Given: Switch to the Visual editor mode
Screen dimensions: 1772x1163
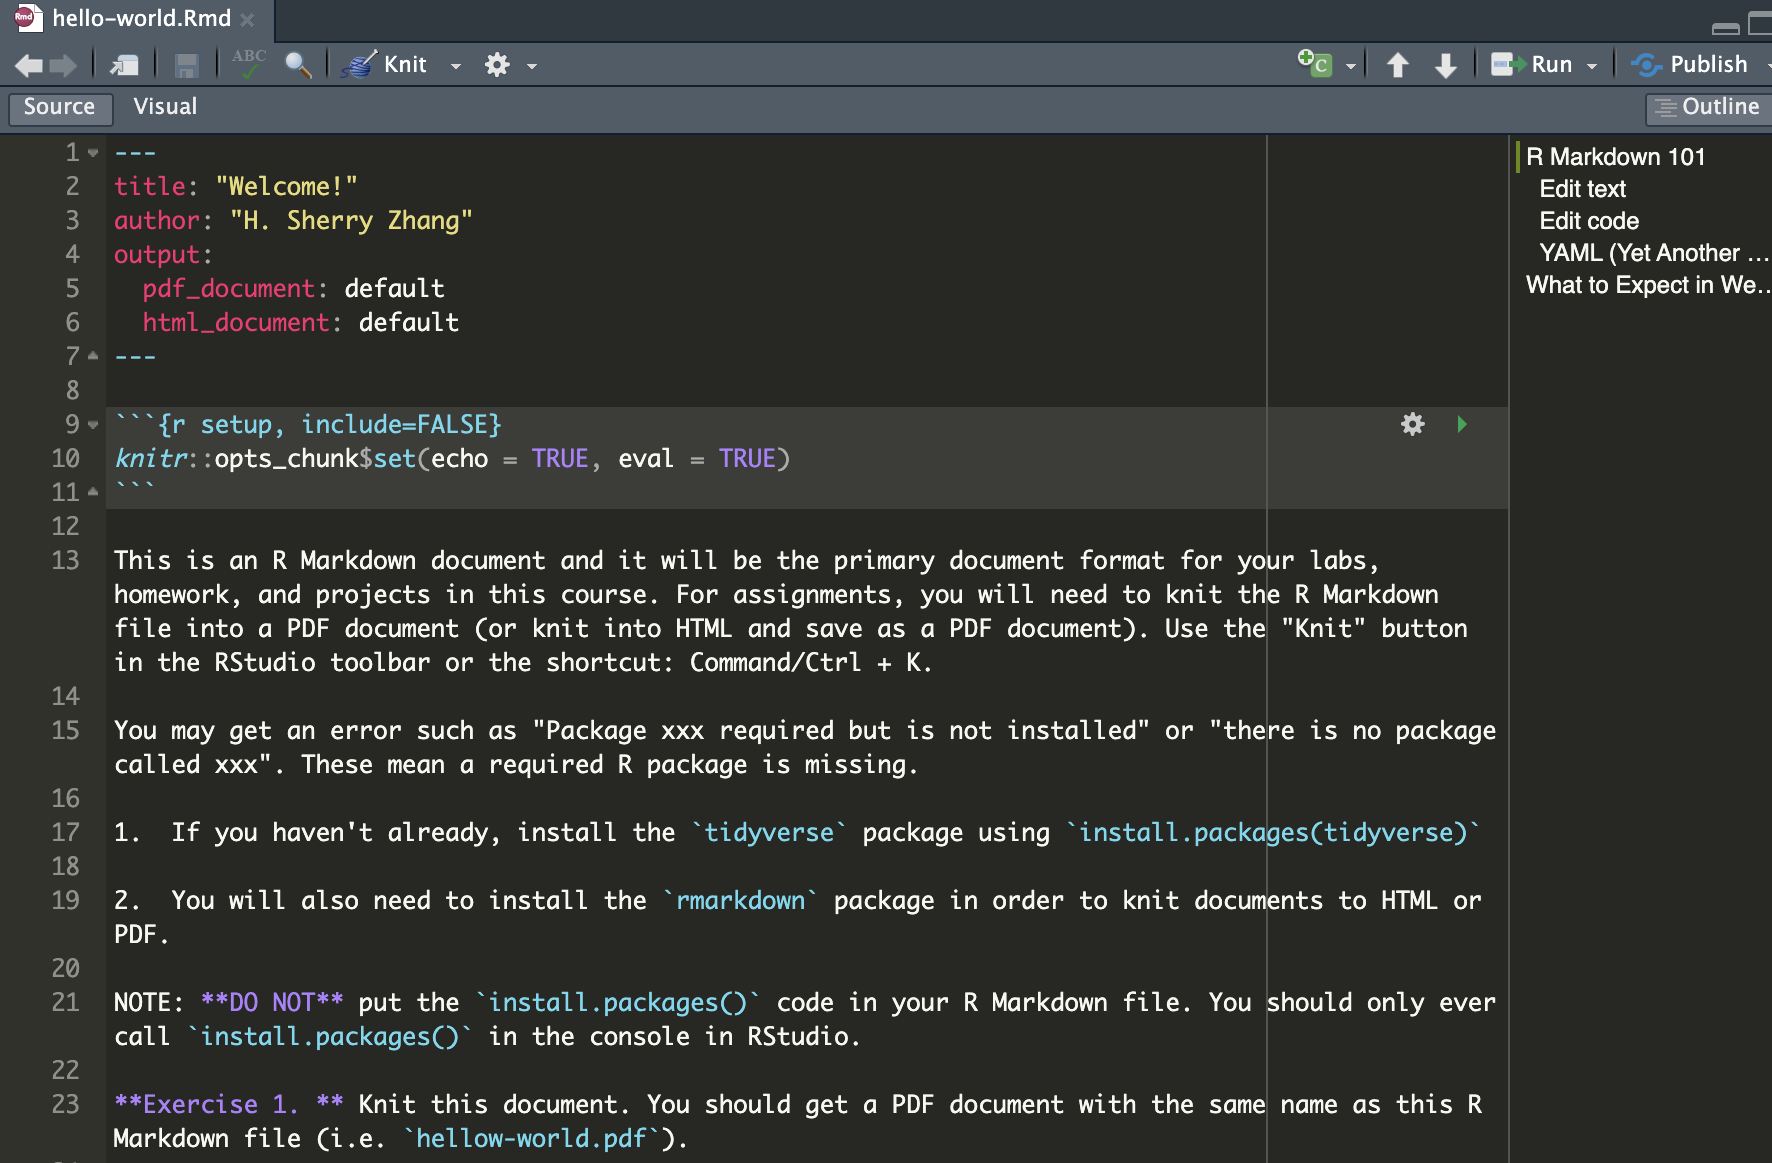Looking at the screenshot, I should point(165,107).
